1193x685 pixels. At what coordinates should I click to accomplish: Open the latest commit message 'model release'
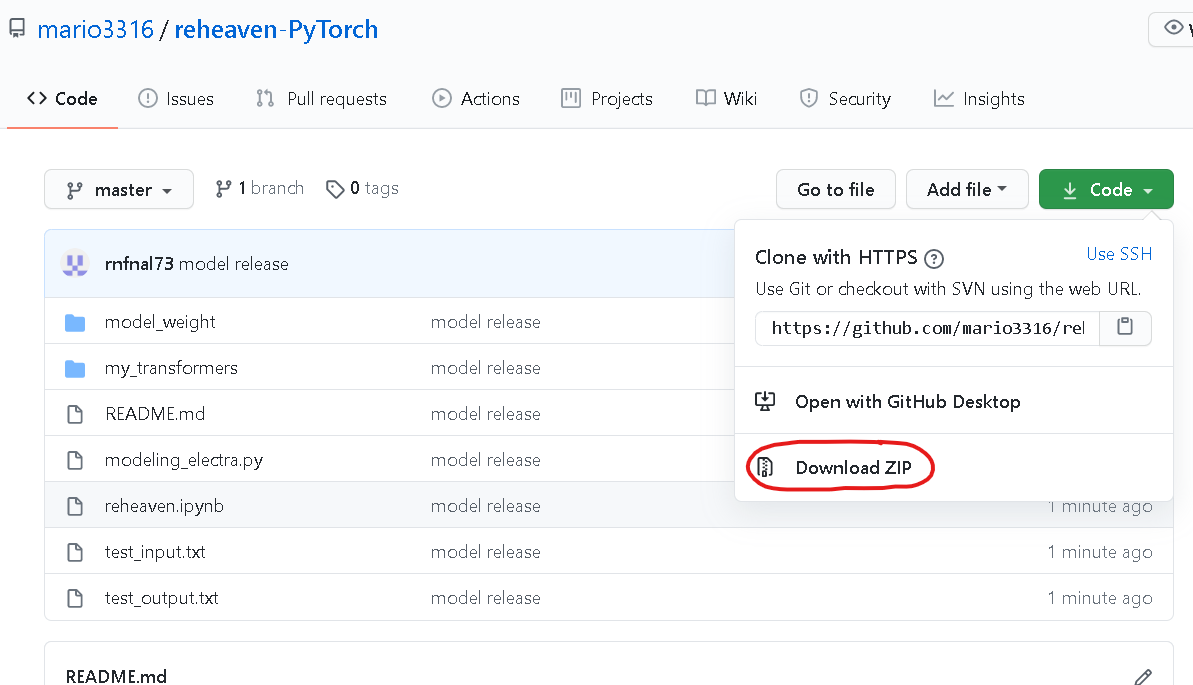pos(234,264)
